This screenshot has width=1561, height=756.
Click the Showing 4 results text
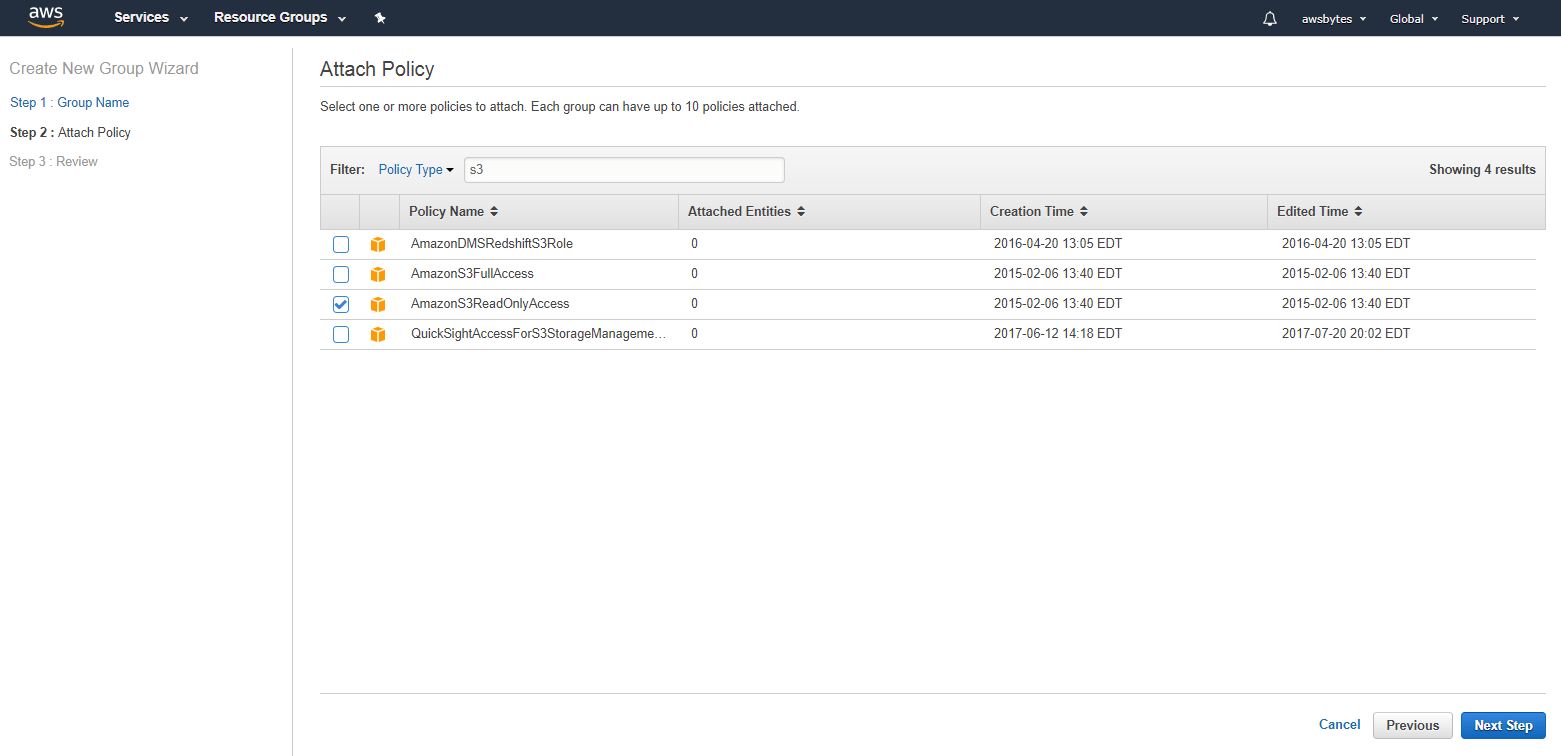(x=1482, y=170)
